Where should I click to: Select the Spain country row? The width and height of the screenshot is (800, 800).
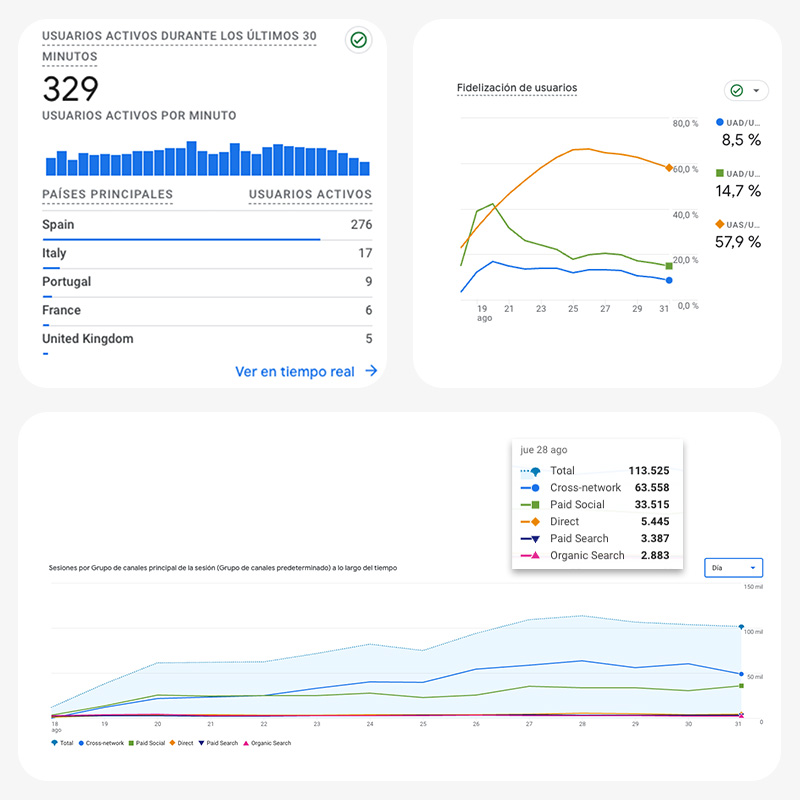pyautogui.click(x=58, y=225)
